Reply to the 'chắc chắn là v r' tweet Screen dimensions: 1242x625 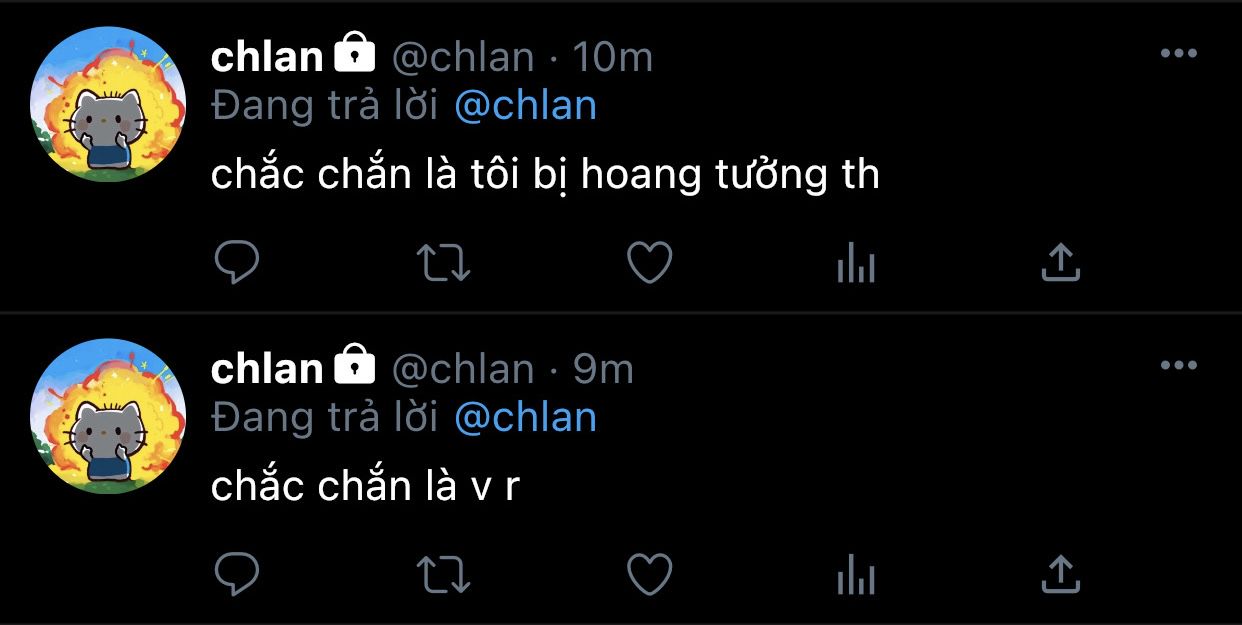click(x=237, y=575)
